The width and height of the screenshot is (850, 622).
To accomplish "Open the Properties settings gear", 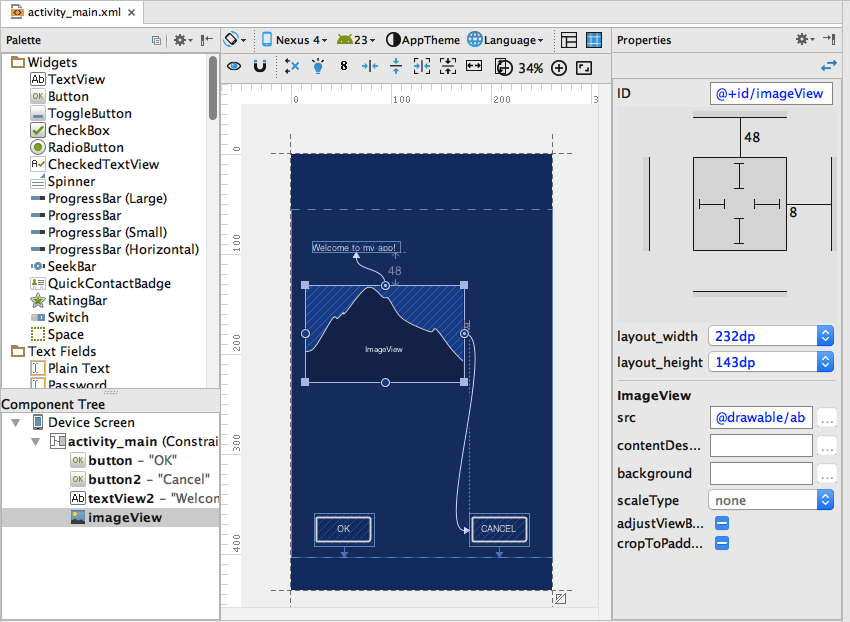I will [x=805, y=39].
